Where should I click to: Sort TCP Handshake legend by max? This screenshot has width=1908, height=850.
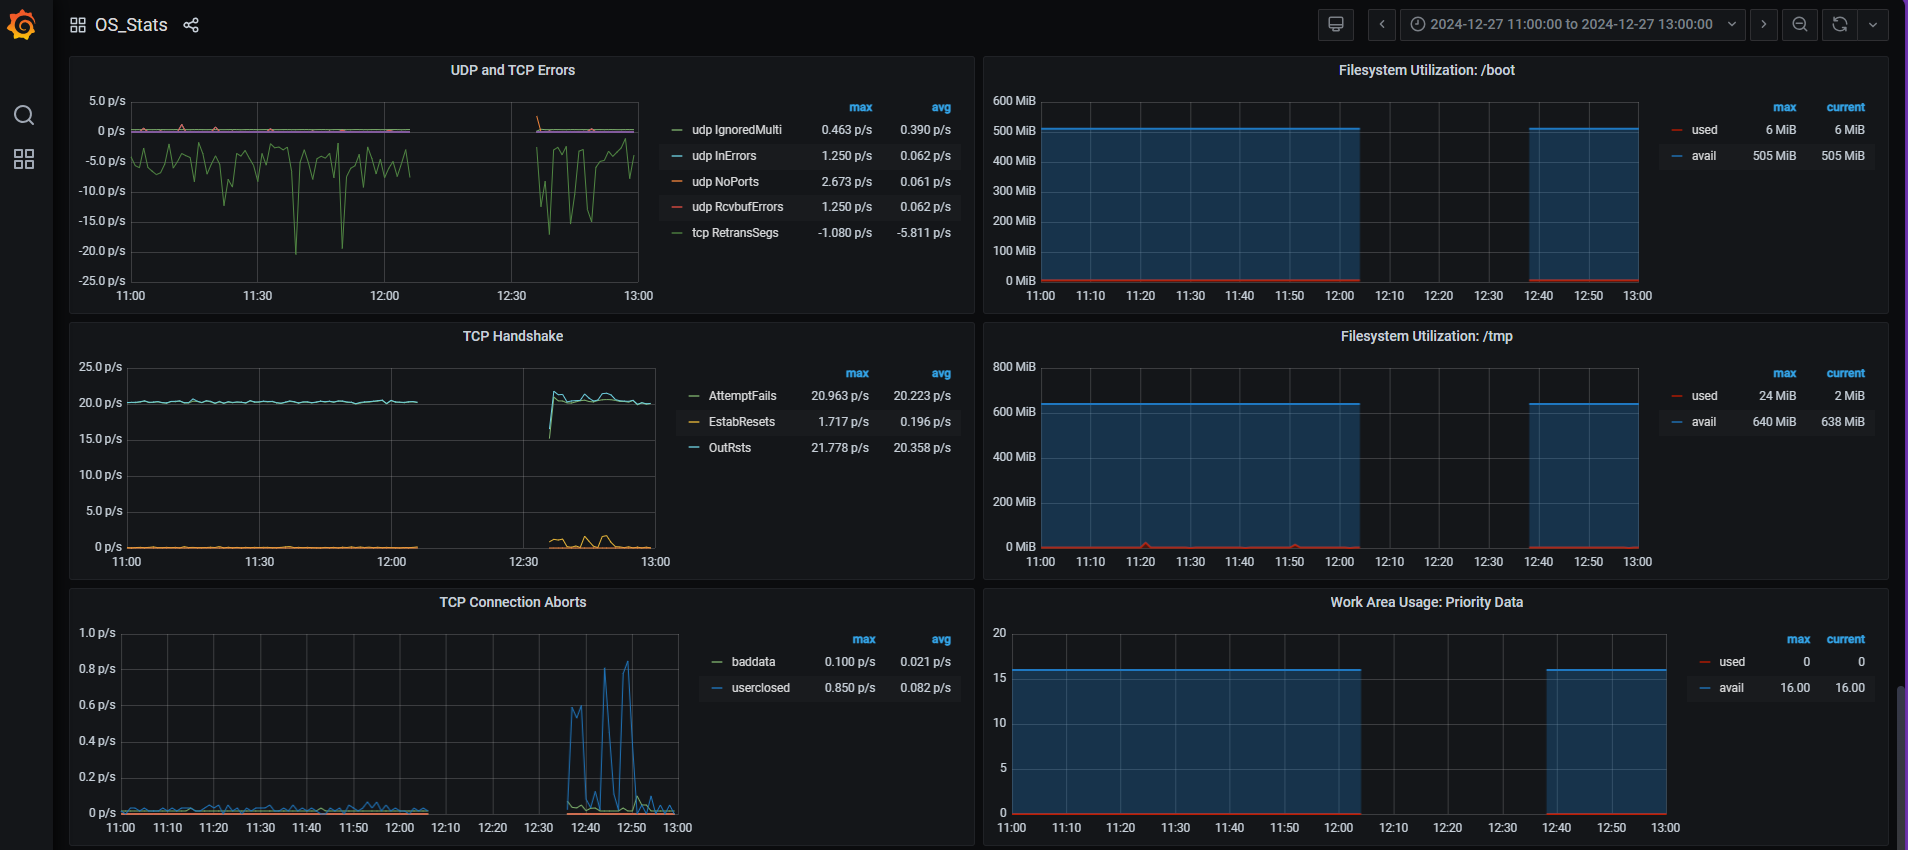(x=857, y=373)
